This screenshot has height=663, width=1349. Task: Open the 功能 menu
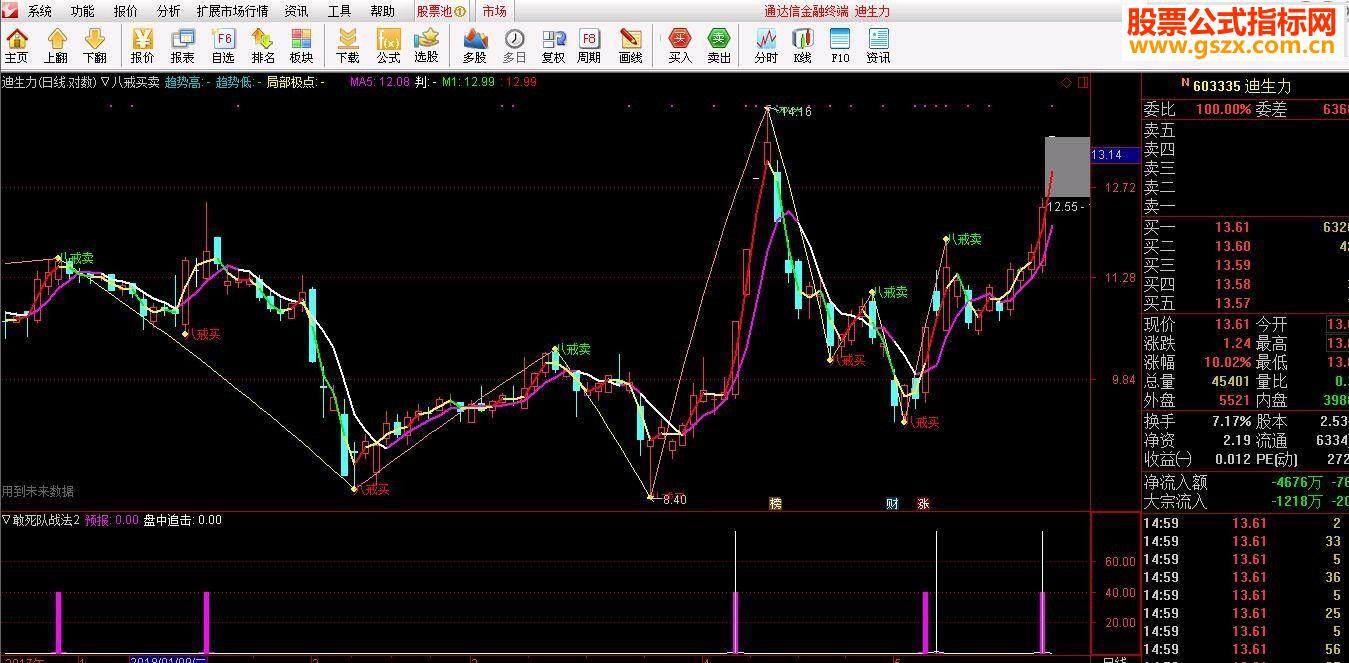(x=83, y=11)
